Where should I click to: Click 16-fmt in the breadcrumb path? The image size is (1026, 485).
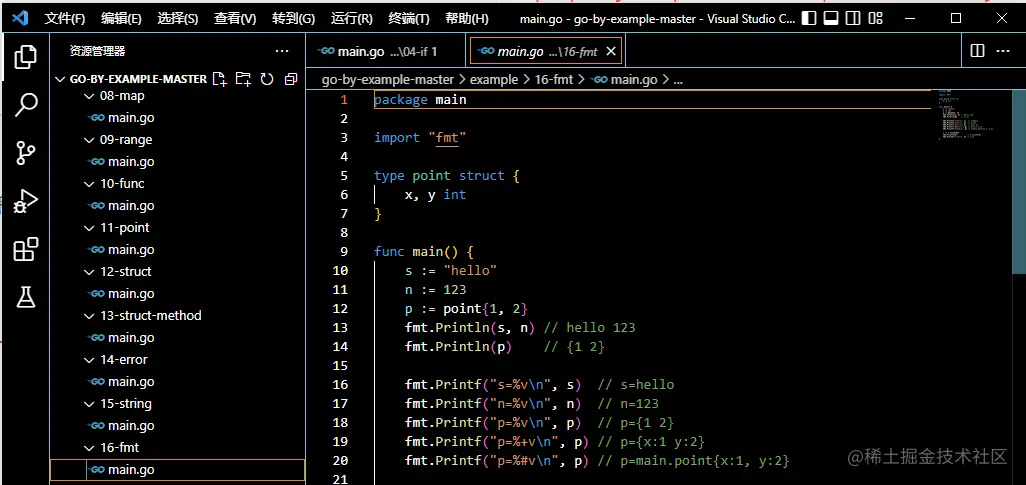554,80
